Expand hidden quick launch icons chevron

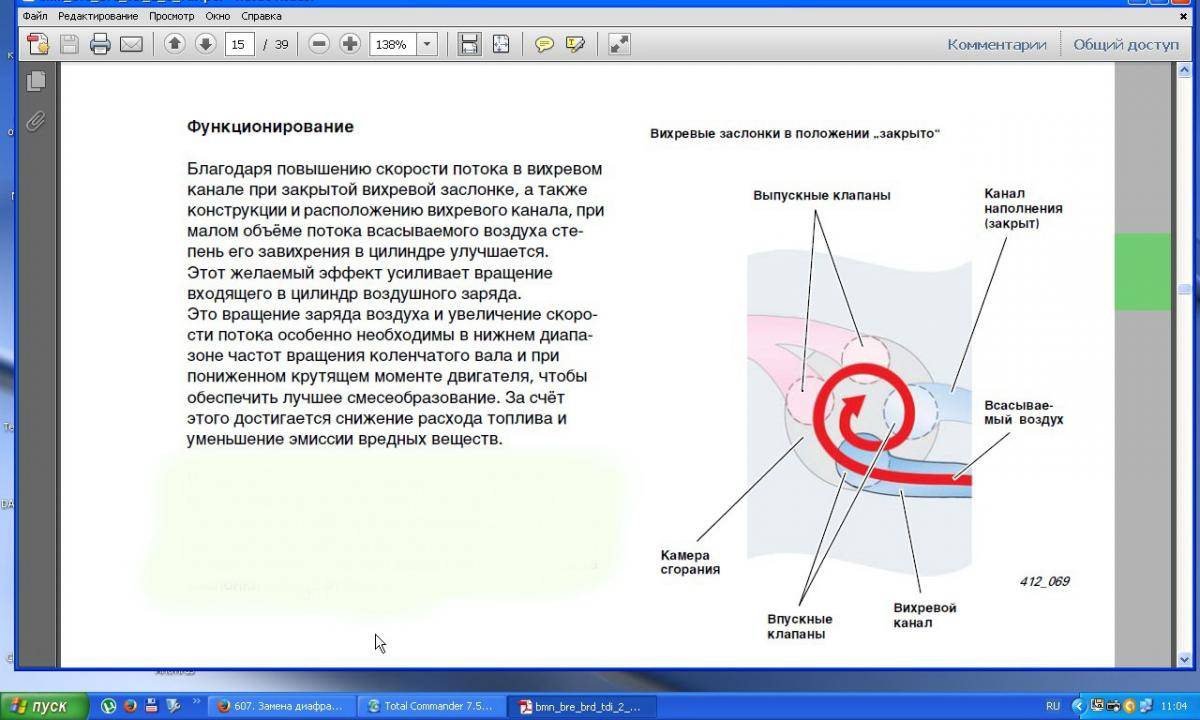pyautogui.click(x=197, y=702)
